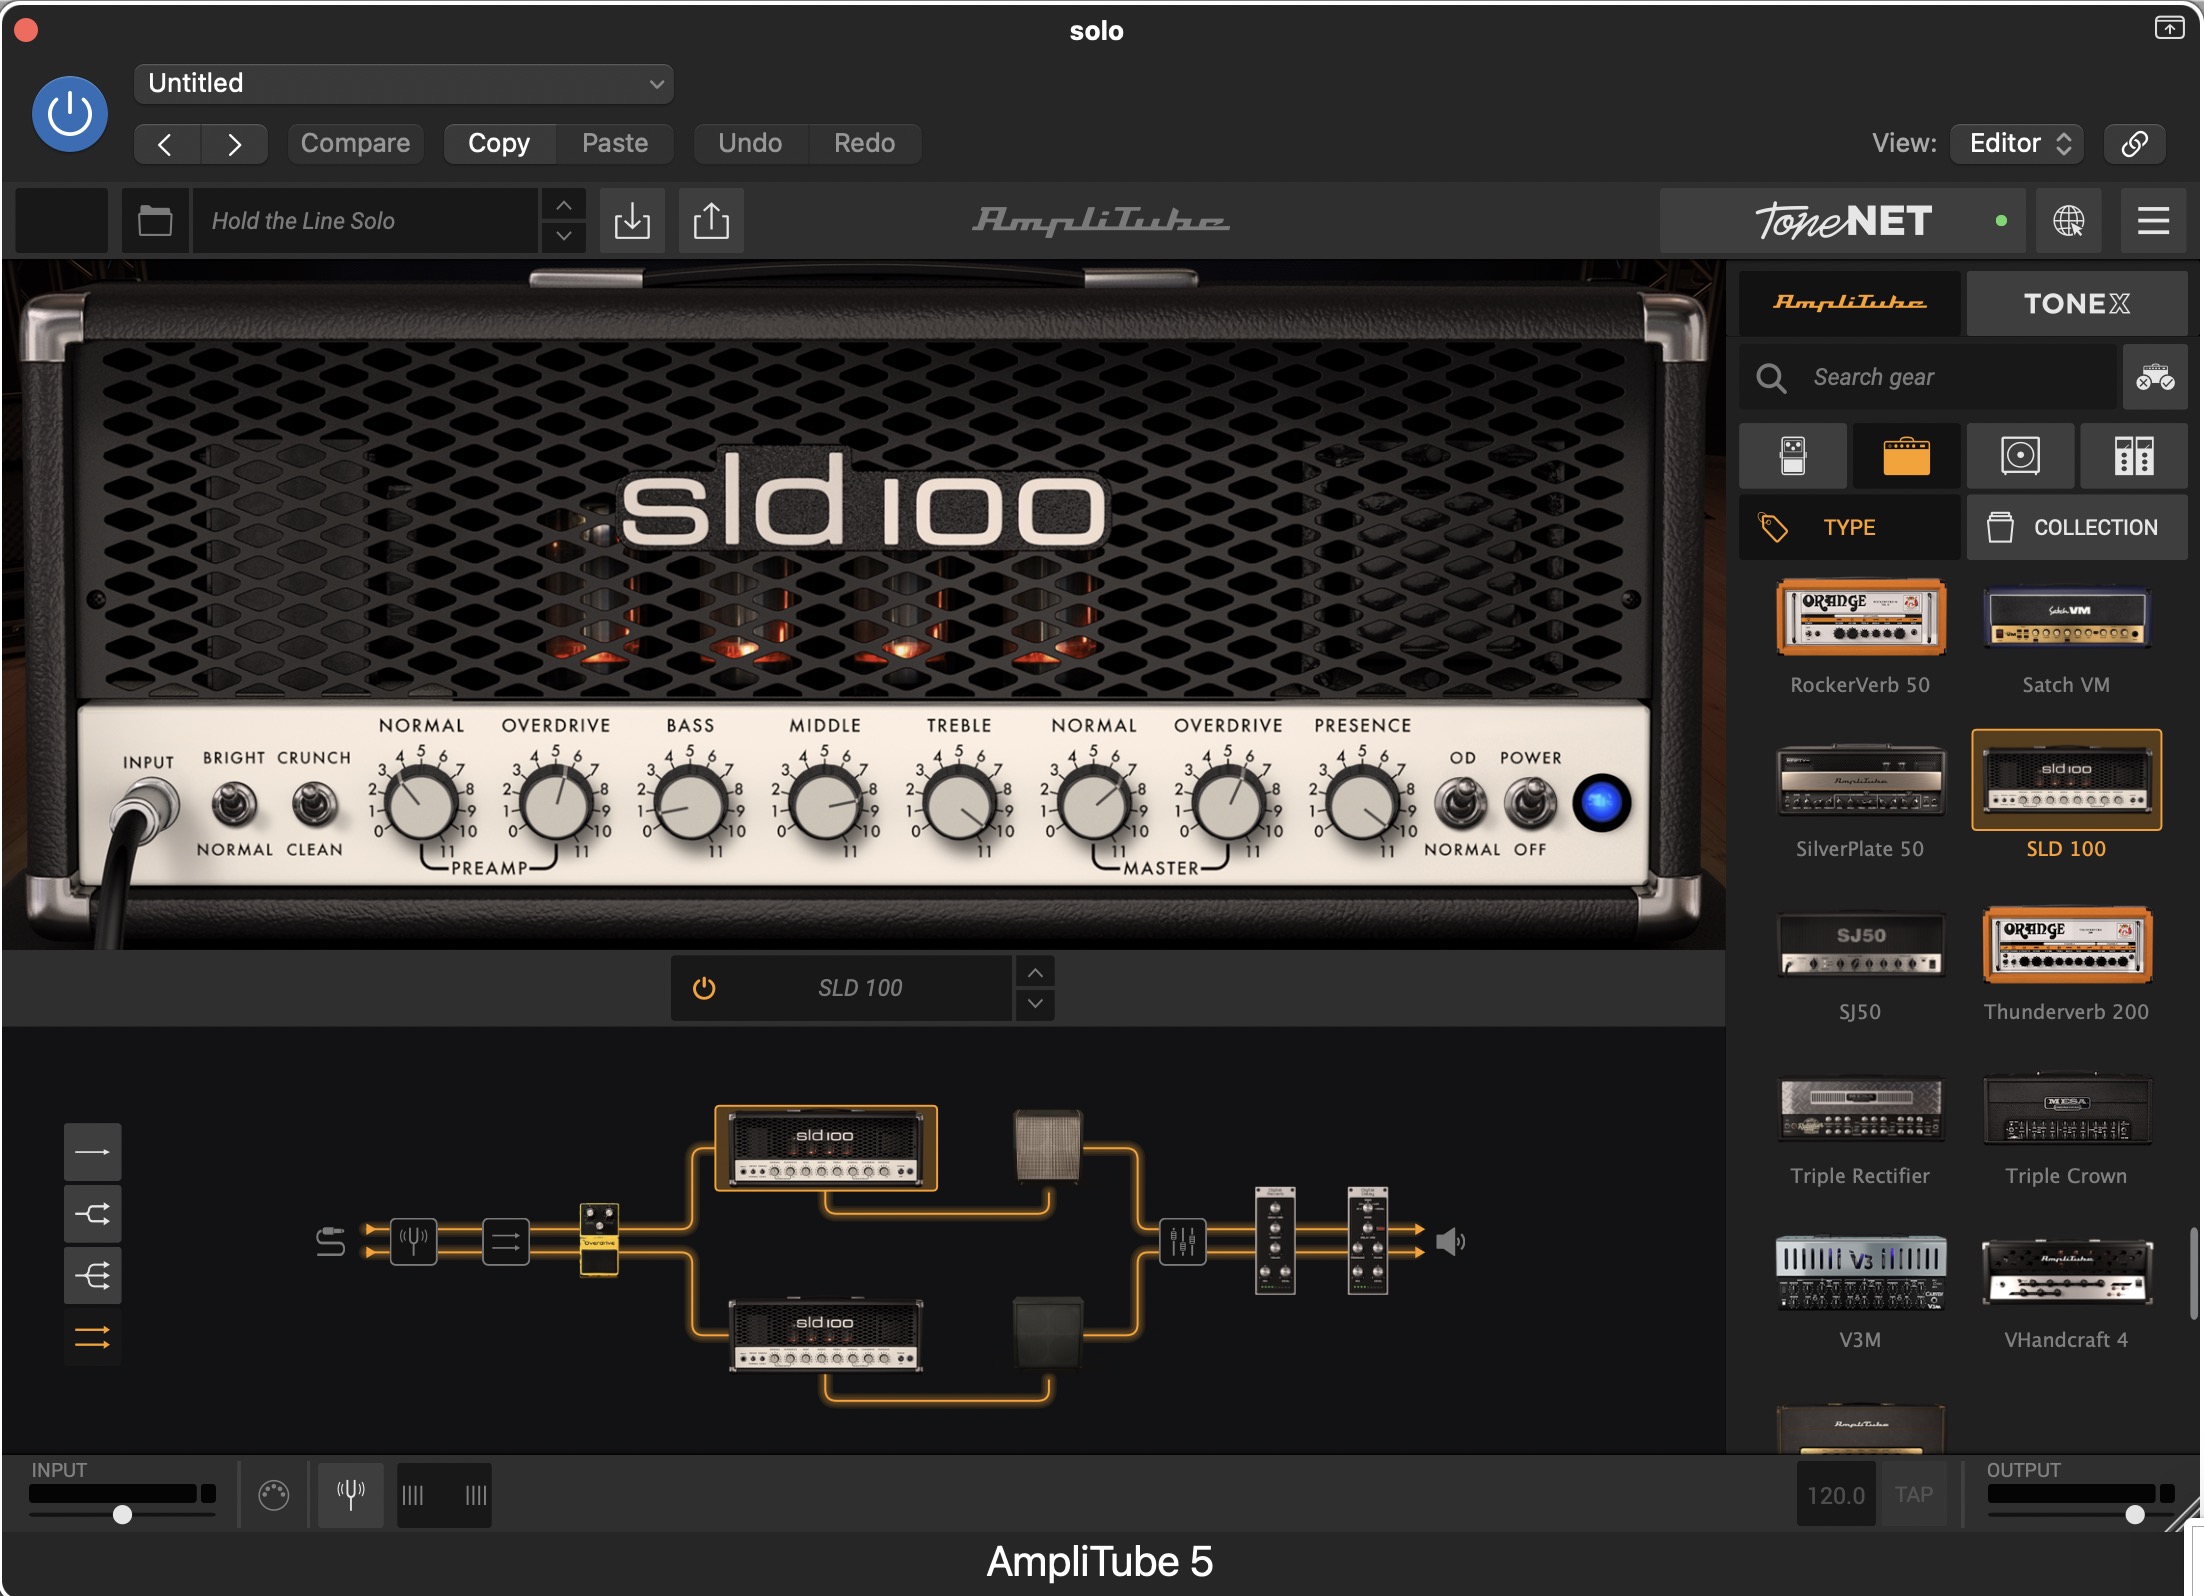
Task: Click the TAP tempo button
Action: click(x=1913, y=1494)
